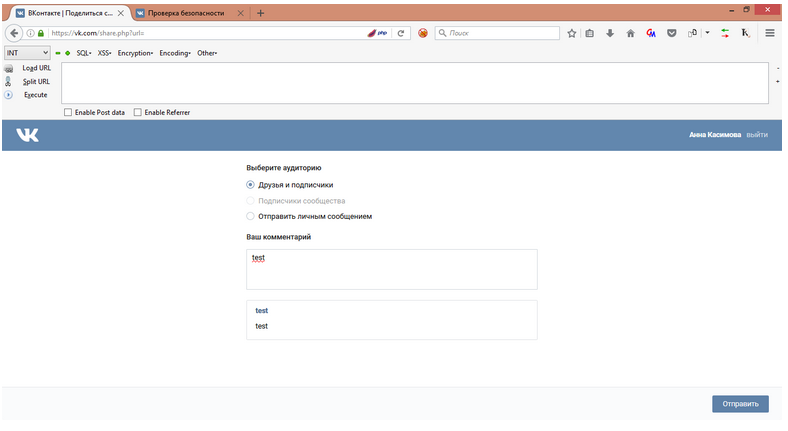This screenshot has width=788, height=431.
Task: Click the VK logo in header
Action: (x=28, y=135)
